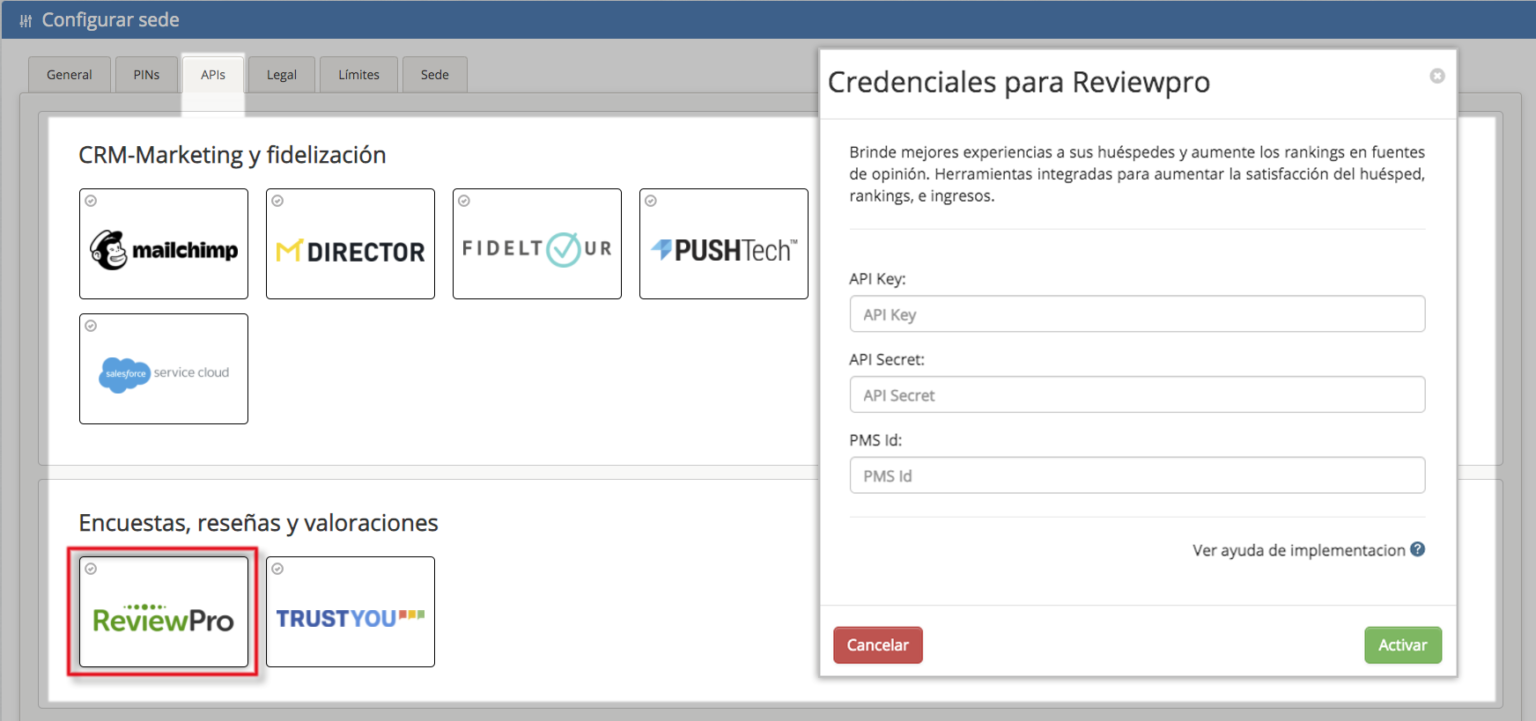Viewport: 1536px width, 721px height.
Task: Open the PINs tab
Action: 146,74
